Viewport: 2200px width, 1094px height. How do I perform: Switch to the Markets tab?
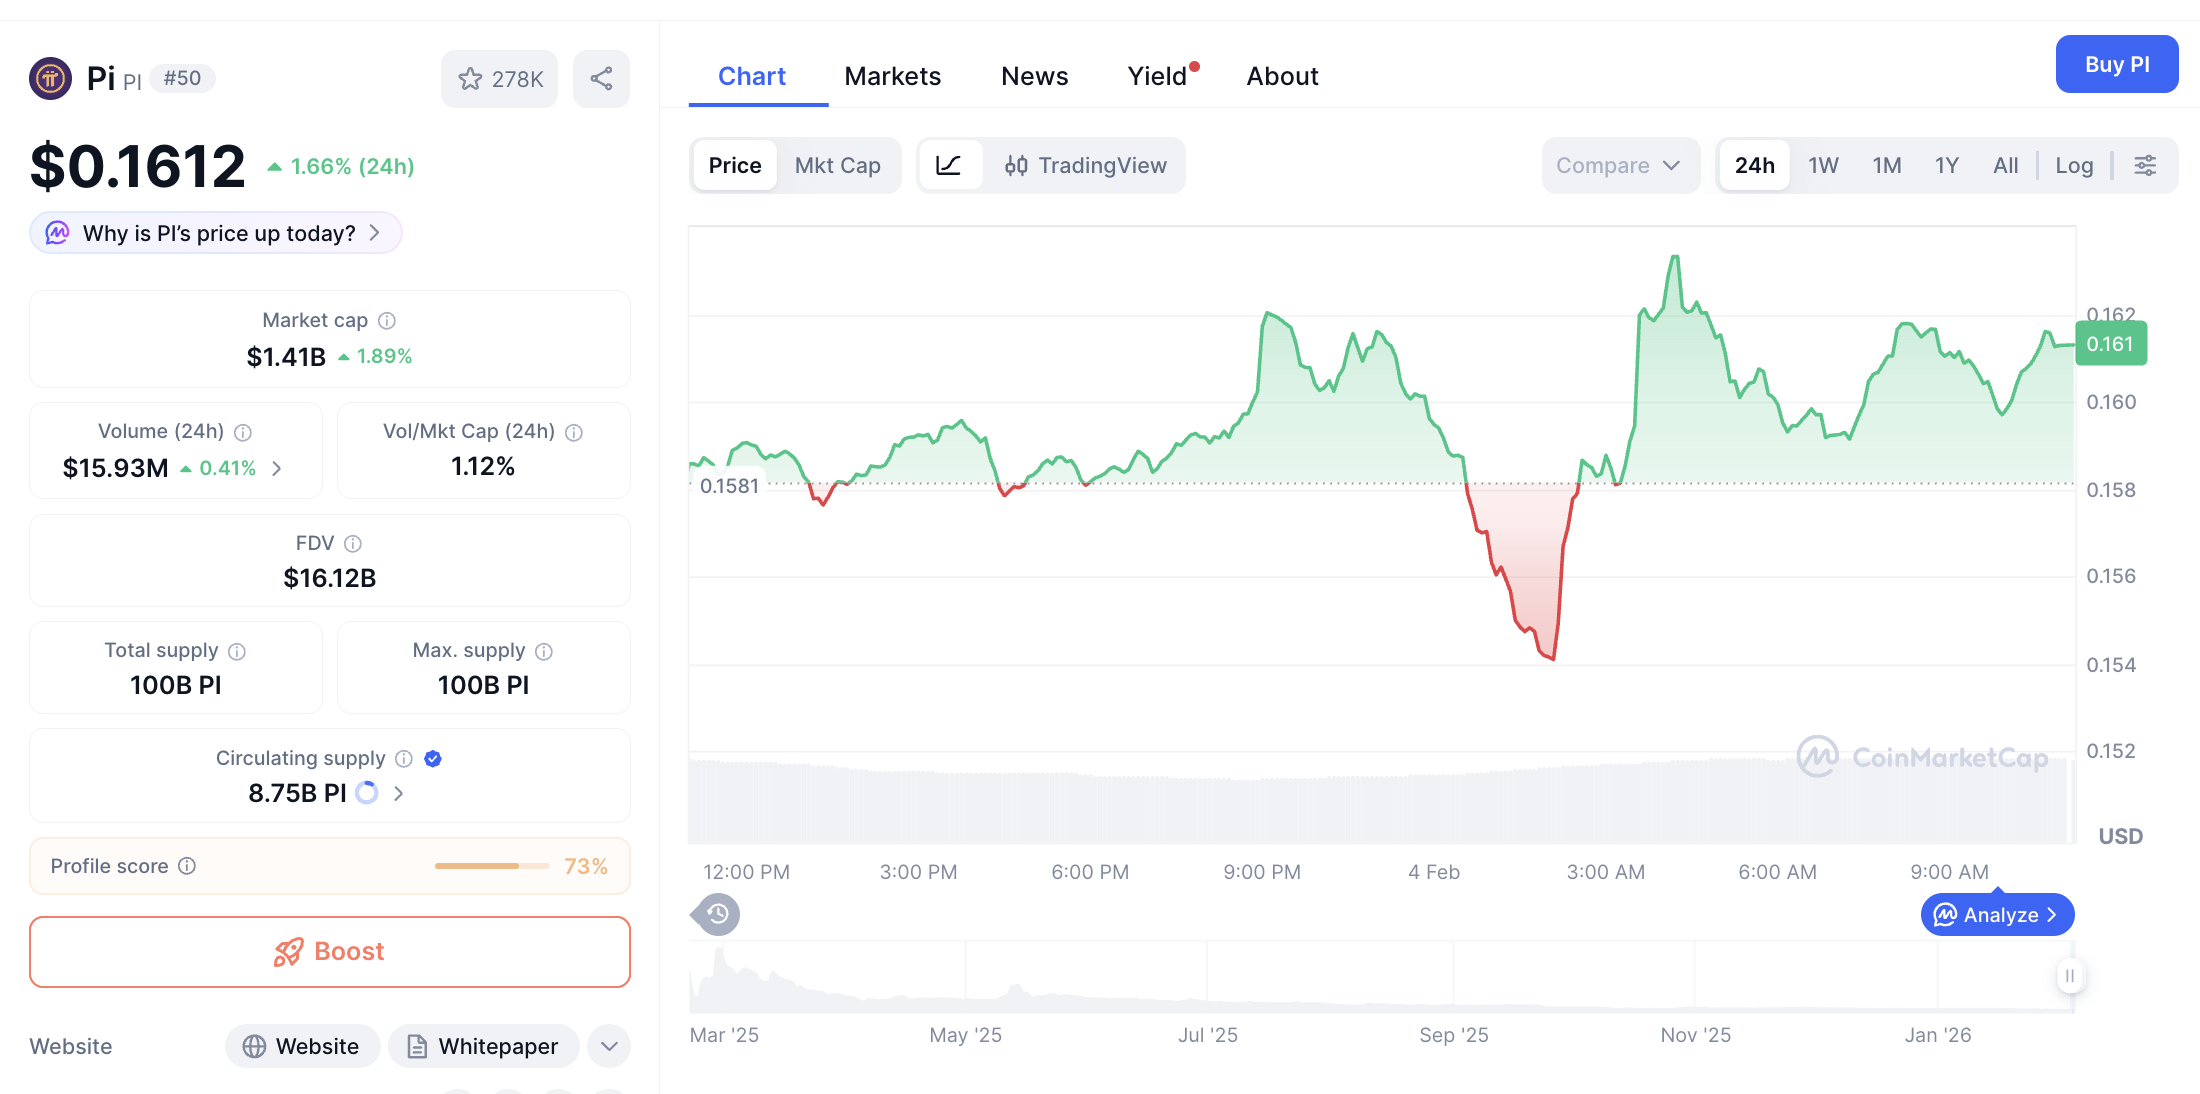click(x=893, y=75)
